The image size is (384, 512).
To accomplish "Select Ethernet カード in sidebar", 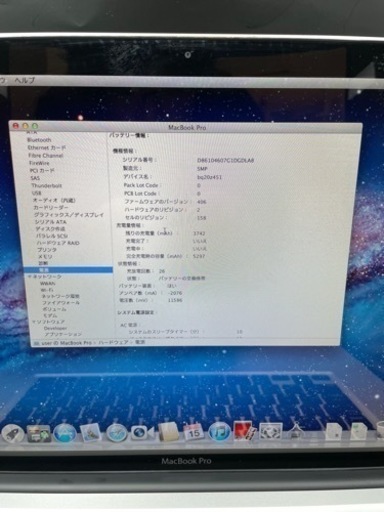I will pos(47,148).
